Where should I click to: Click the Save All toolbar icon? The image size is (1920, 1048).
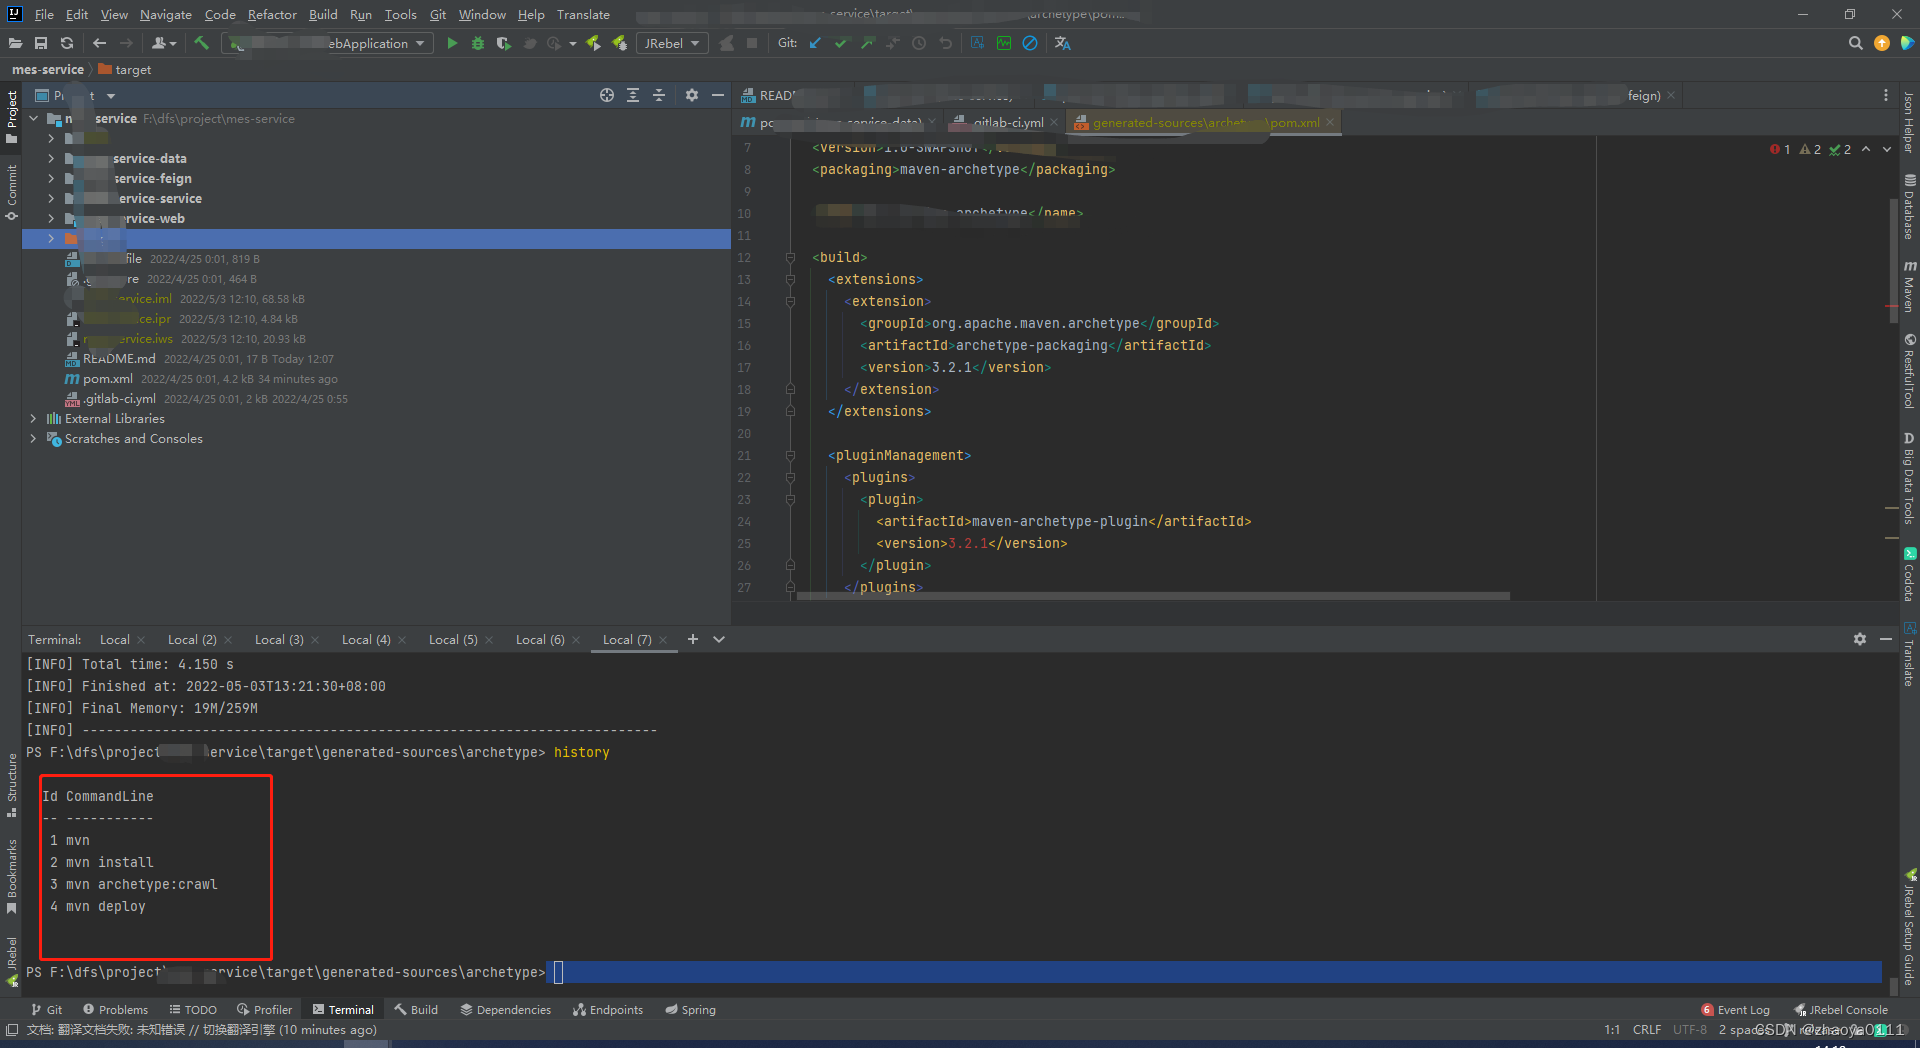click(x=41, y=43)
